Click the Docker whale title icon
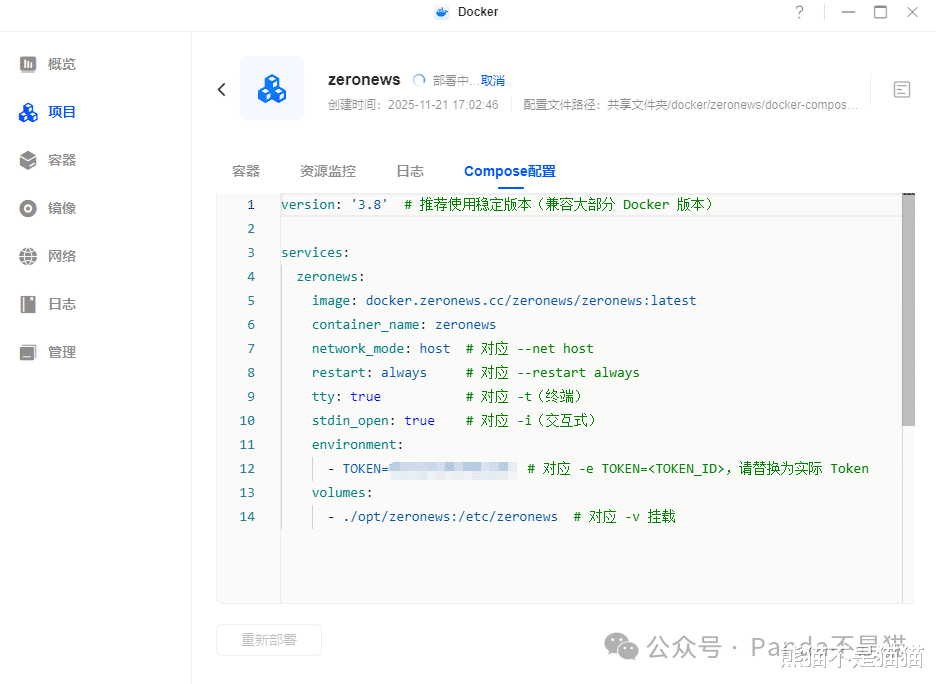Image resolution: width=936 pixels, height=684 pixels. pos(442,12)
